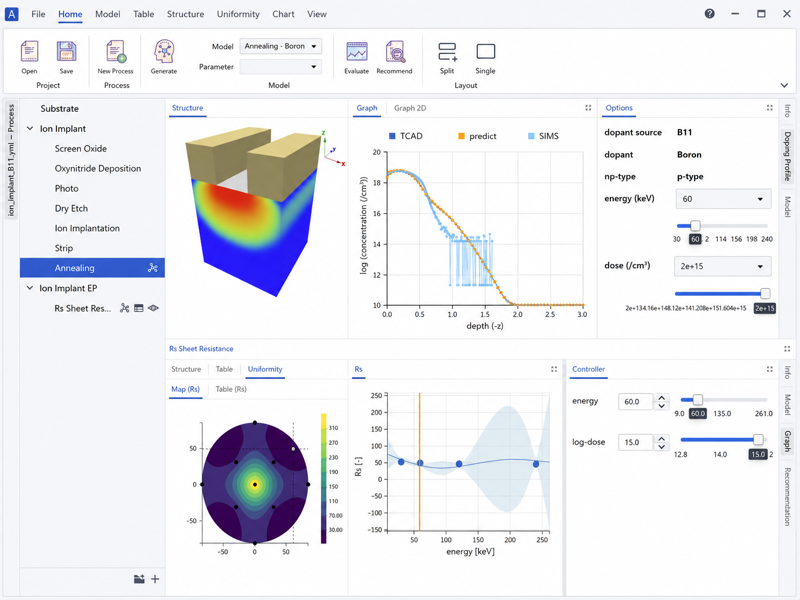Switch to the Table (Rs) tab
Image resolution: width=800 pixels, height=600 pixels.
231,389
